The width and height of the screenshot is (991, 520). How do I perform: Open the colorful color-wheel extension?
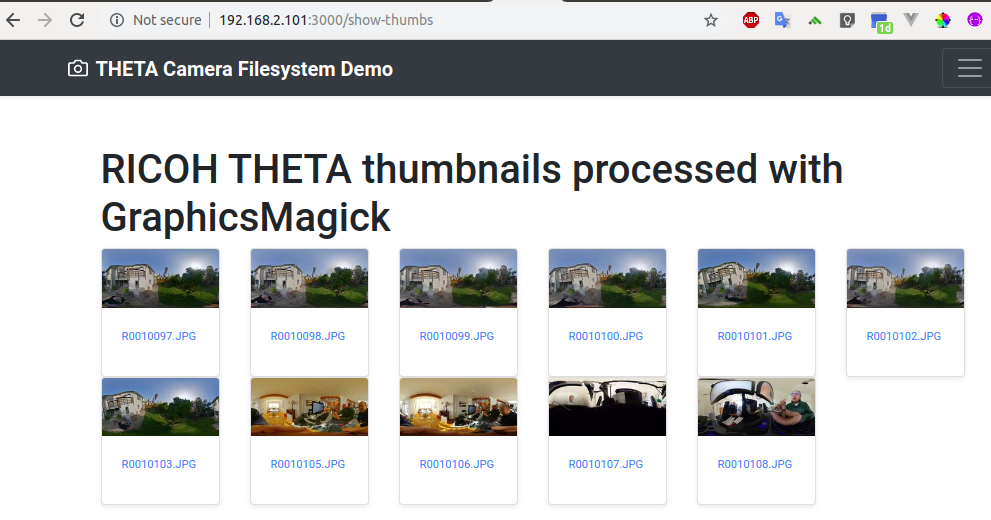(x=942, y=20)
